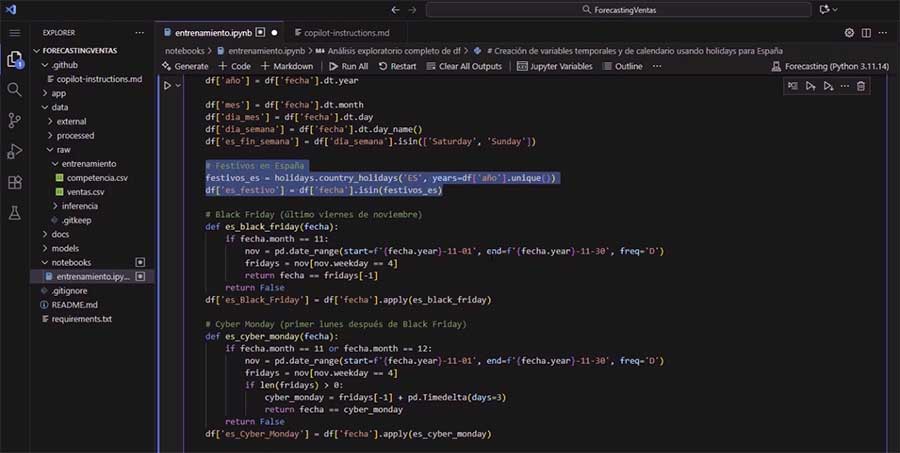Click notebooks breadcrumb segment
Image resolution: width=900 pixels, height=453 pixels.
pyautogui.click(x=184, y=51)
